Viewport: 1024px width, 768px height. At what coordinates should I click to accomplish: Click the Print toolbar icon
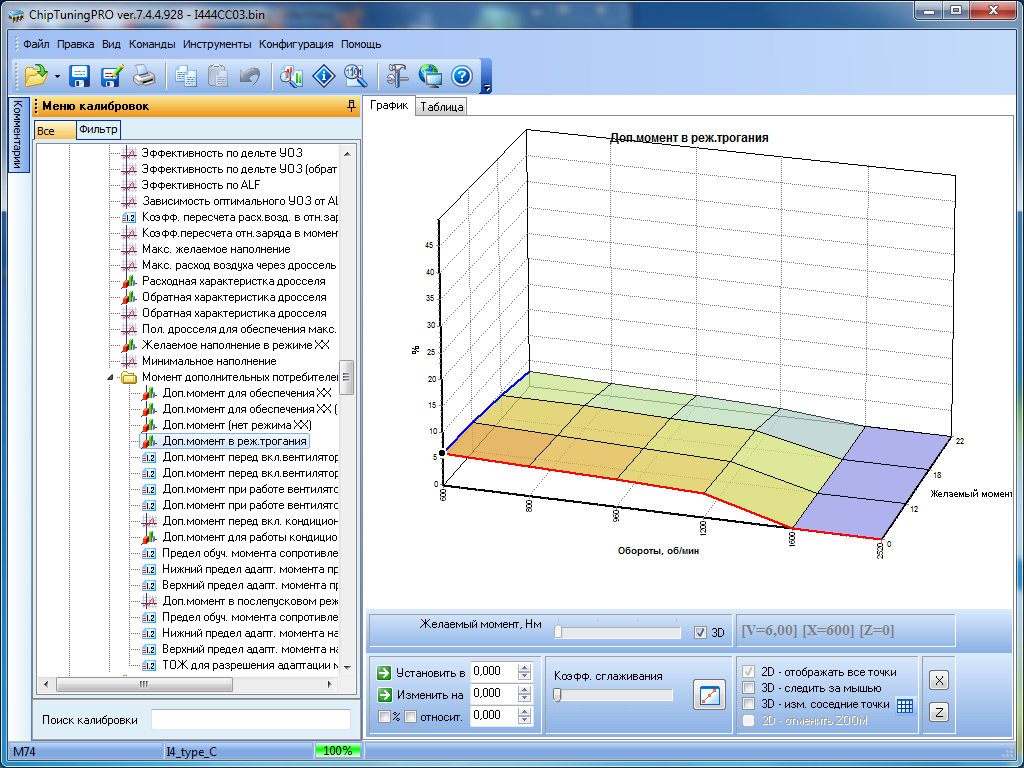click(143, 75)
